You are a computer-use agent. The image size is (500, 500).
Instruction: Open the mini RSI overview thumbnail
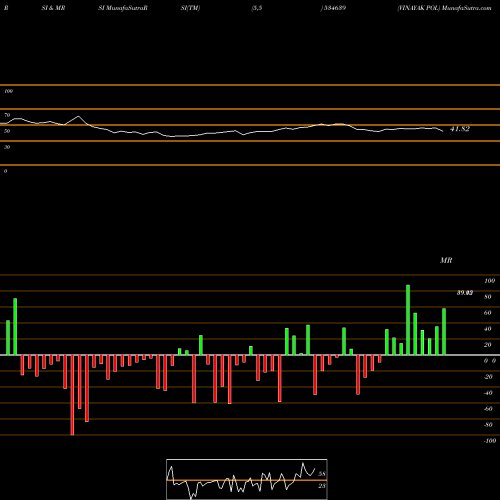(247, 479)
